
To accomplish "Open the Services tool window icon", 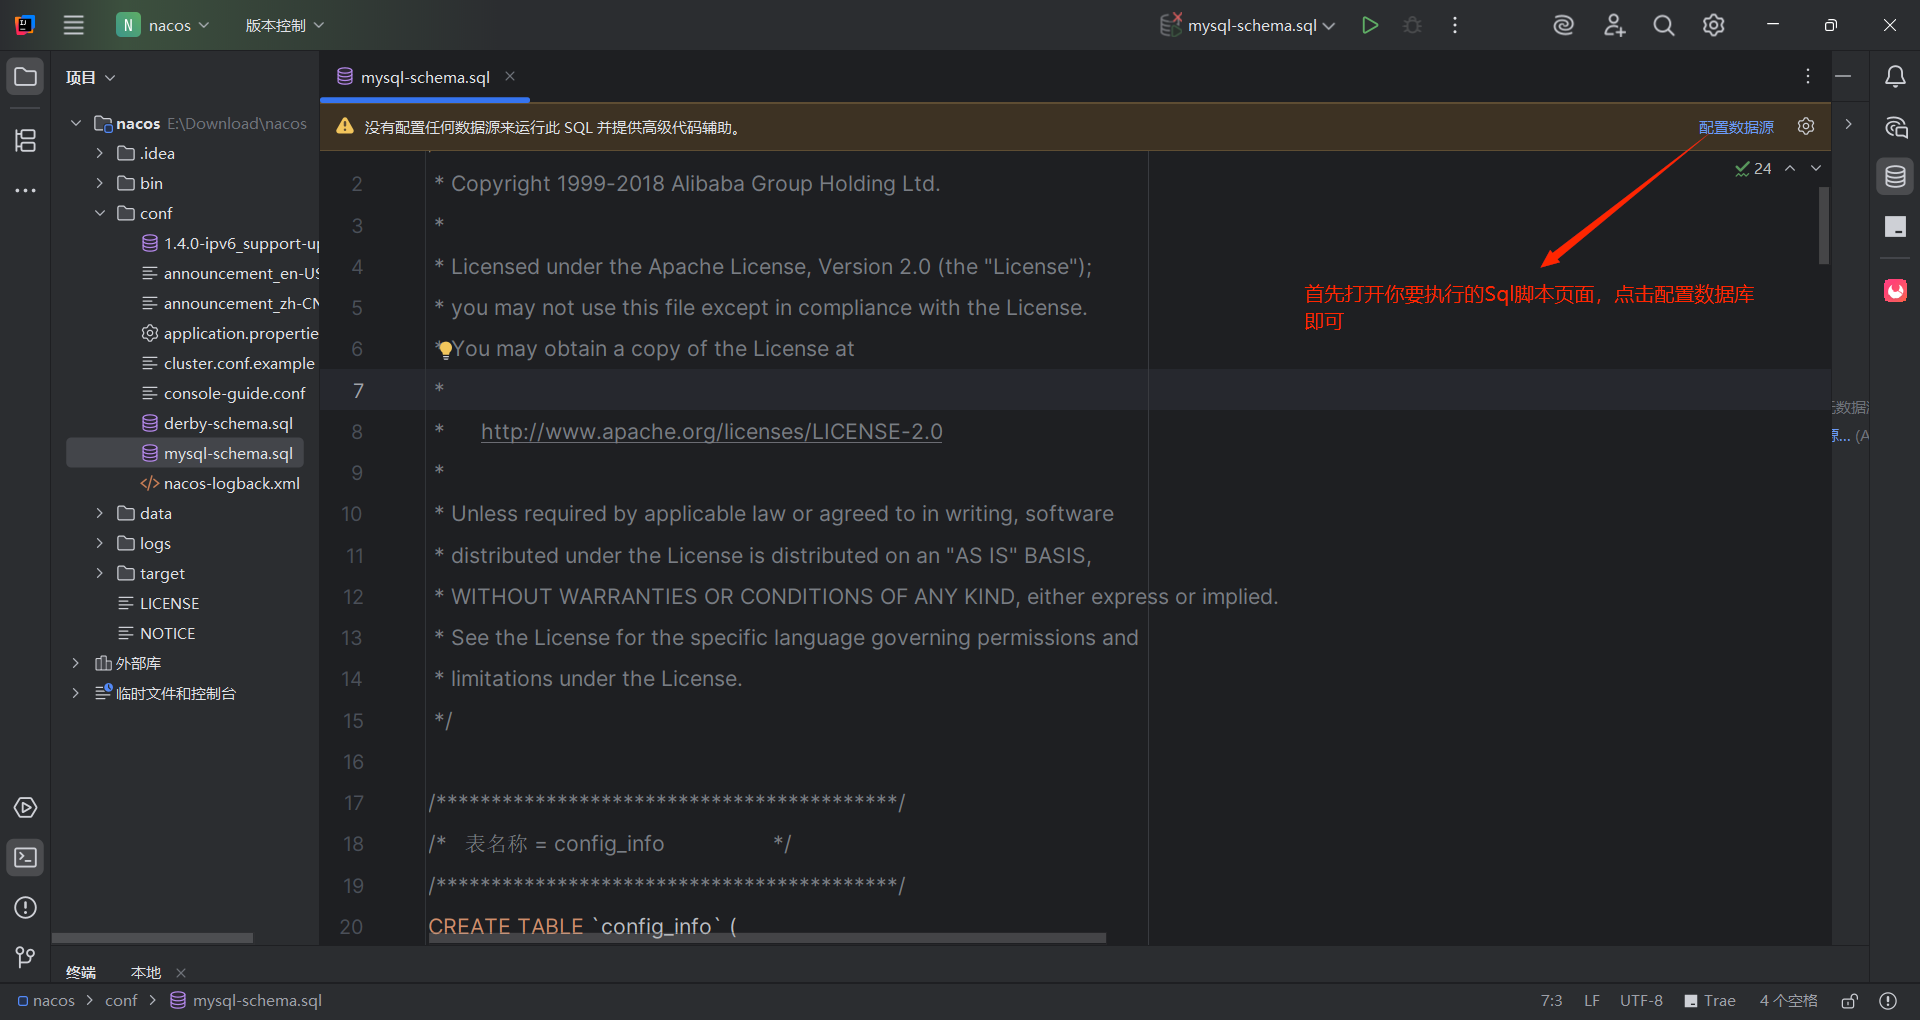I will point(26,807).
